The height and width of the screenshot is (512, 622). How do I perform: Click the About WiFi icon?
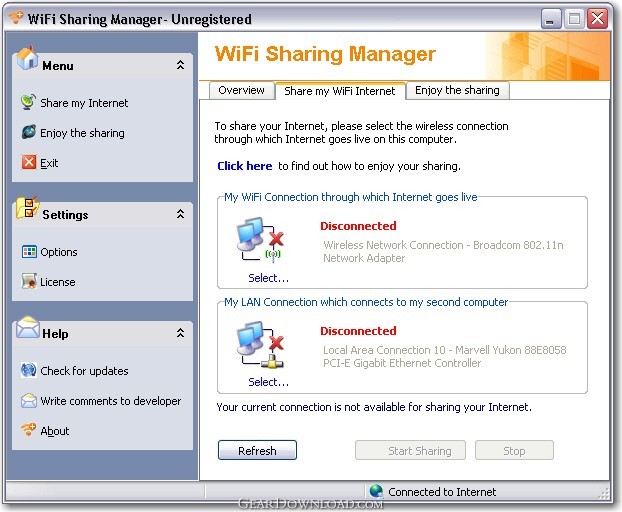[x=29, y=430]
